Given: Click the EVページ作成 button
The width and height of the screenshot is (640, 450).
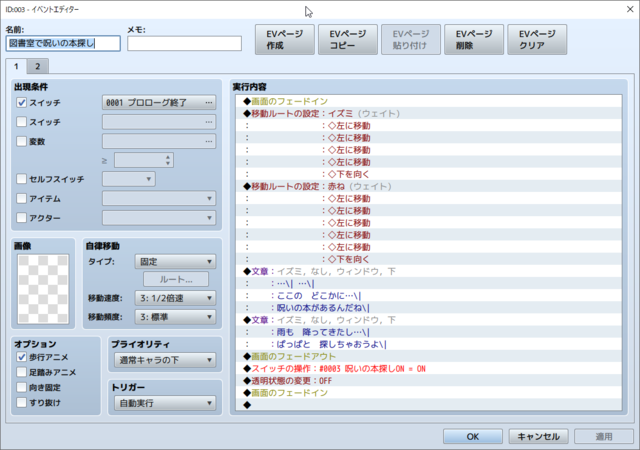Looking at the screenshot, I should coord(284,40).
